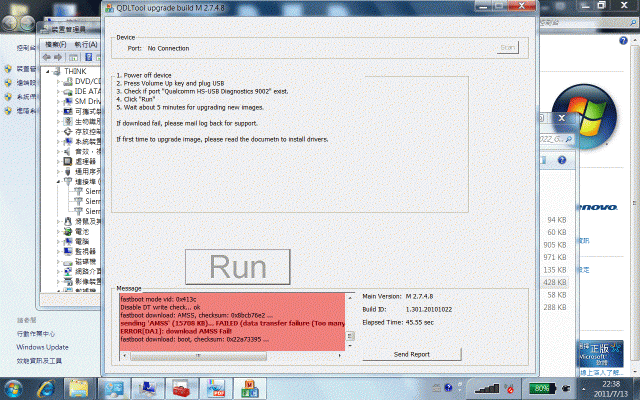This screenshot has width=640, height=400.
Task: Click the help icon in the small right window
Action: (x=562, y=160)
